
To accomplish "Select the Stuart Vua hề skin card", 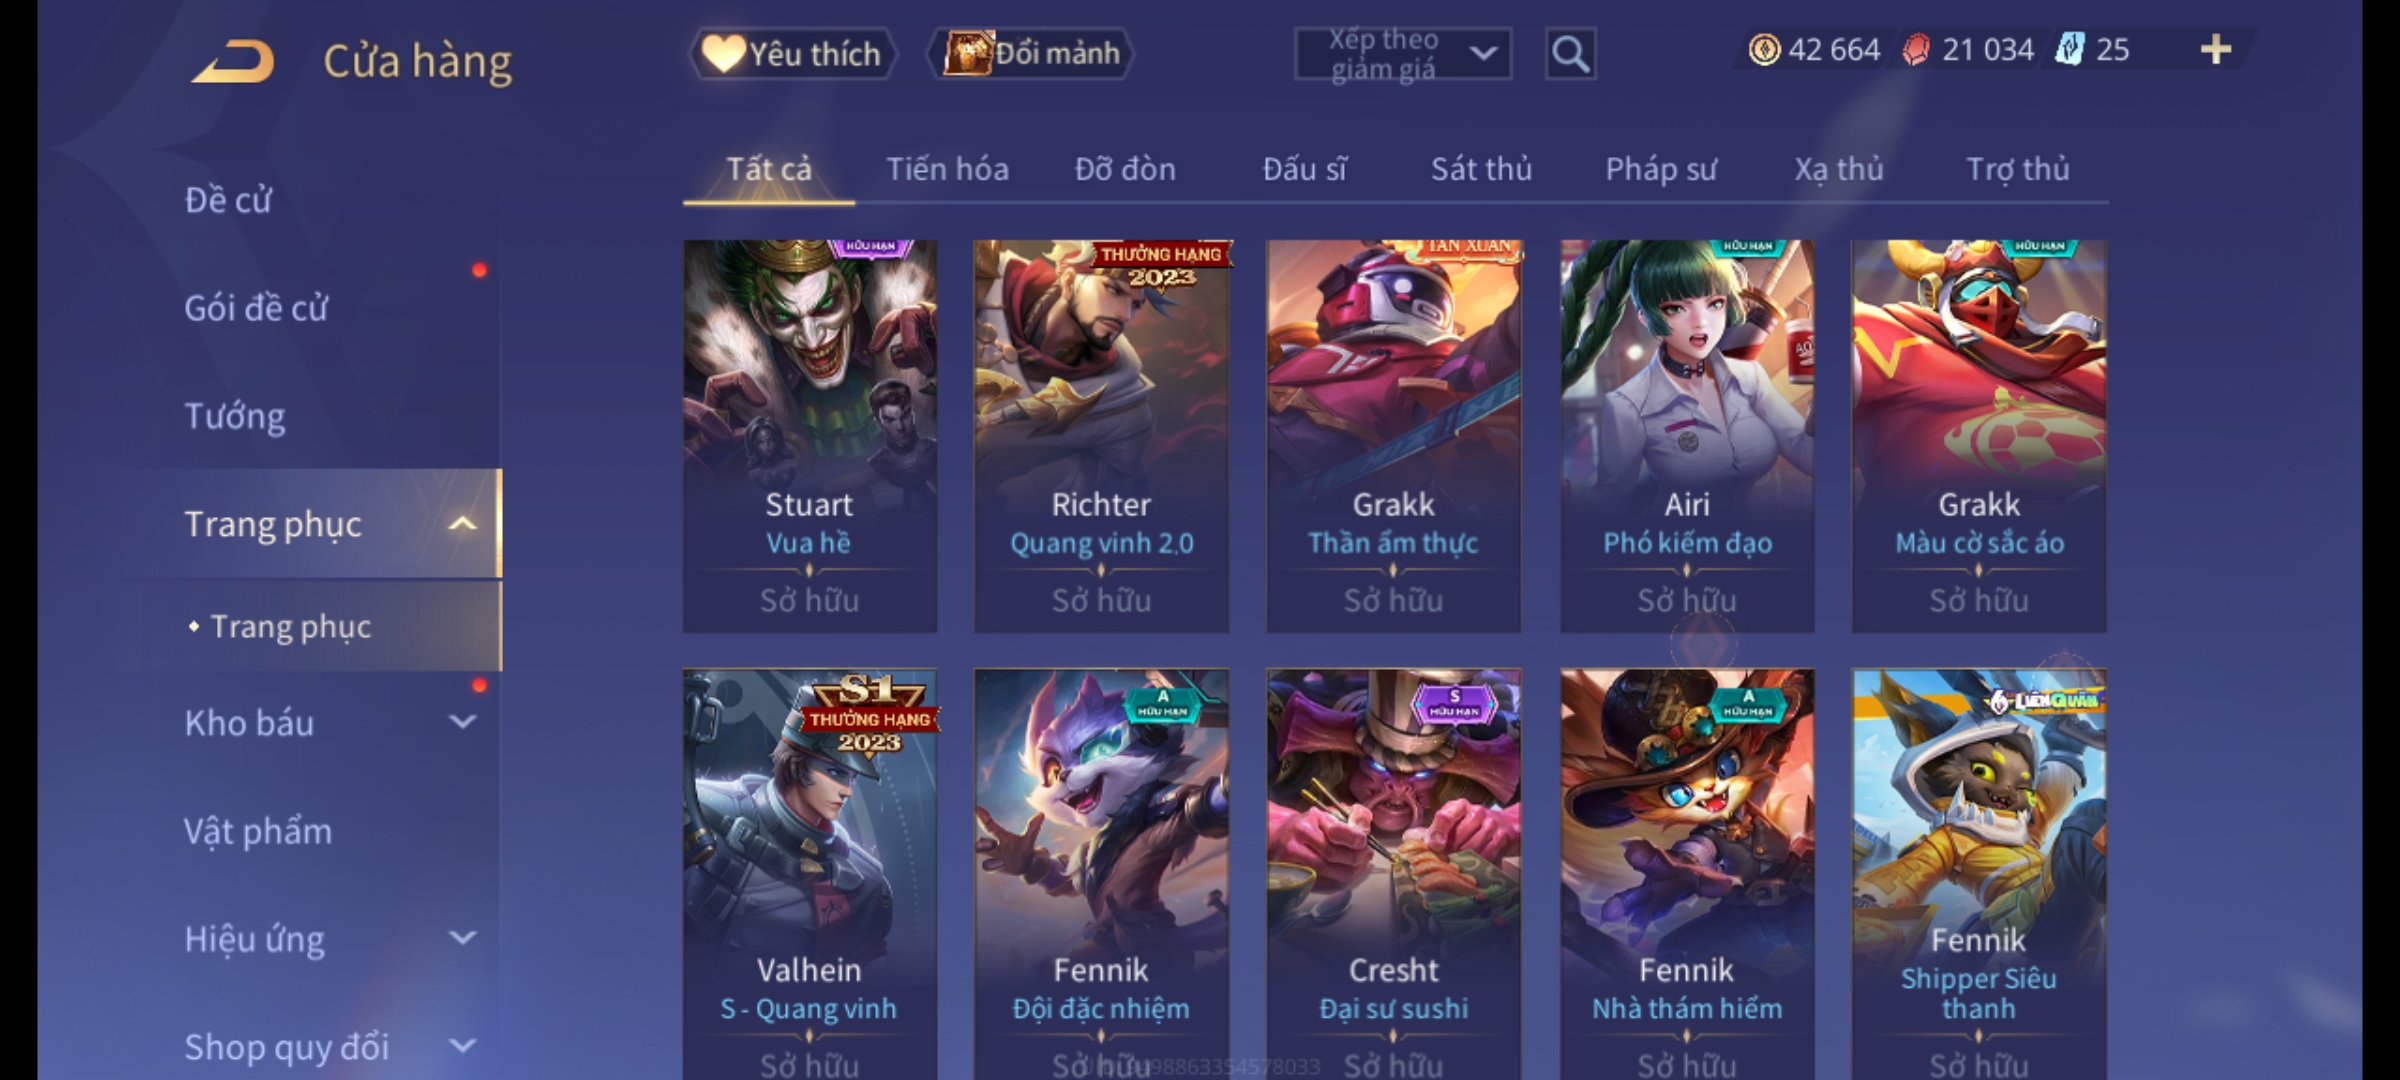I will 810,436.
